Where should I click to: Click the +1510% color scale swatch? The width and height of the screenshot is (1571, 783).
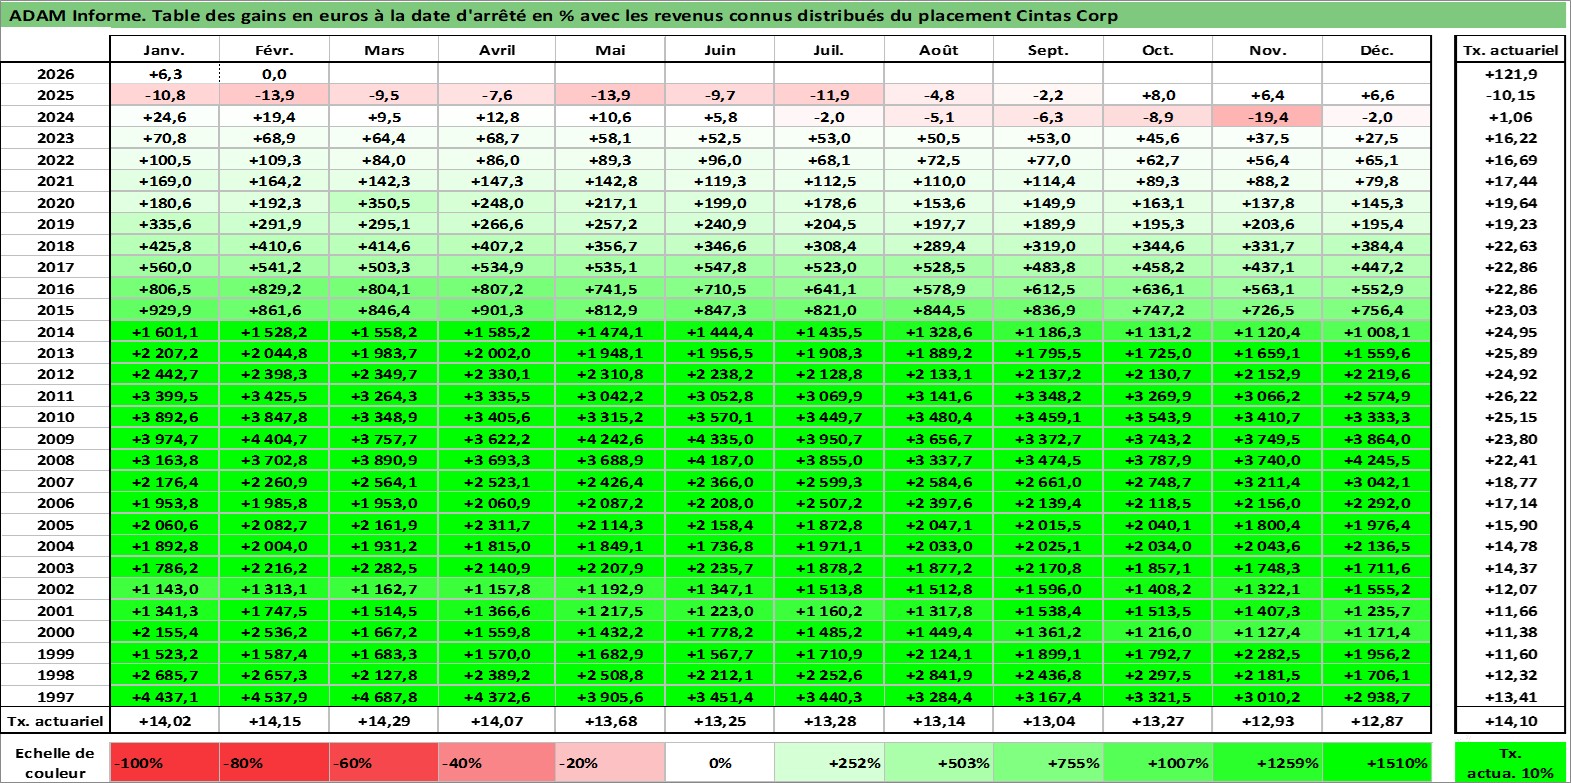click(1377, 762)
